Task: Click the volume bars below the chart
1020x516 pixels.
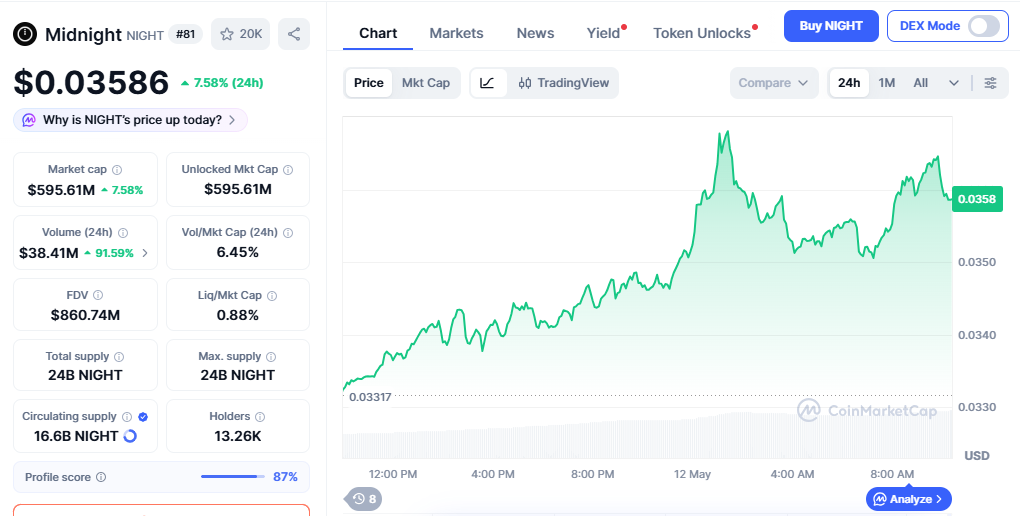Action: pos(647,436)
